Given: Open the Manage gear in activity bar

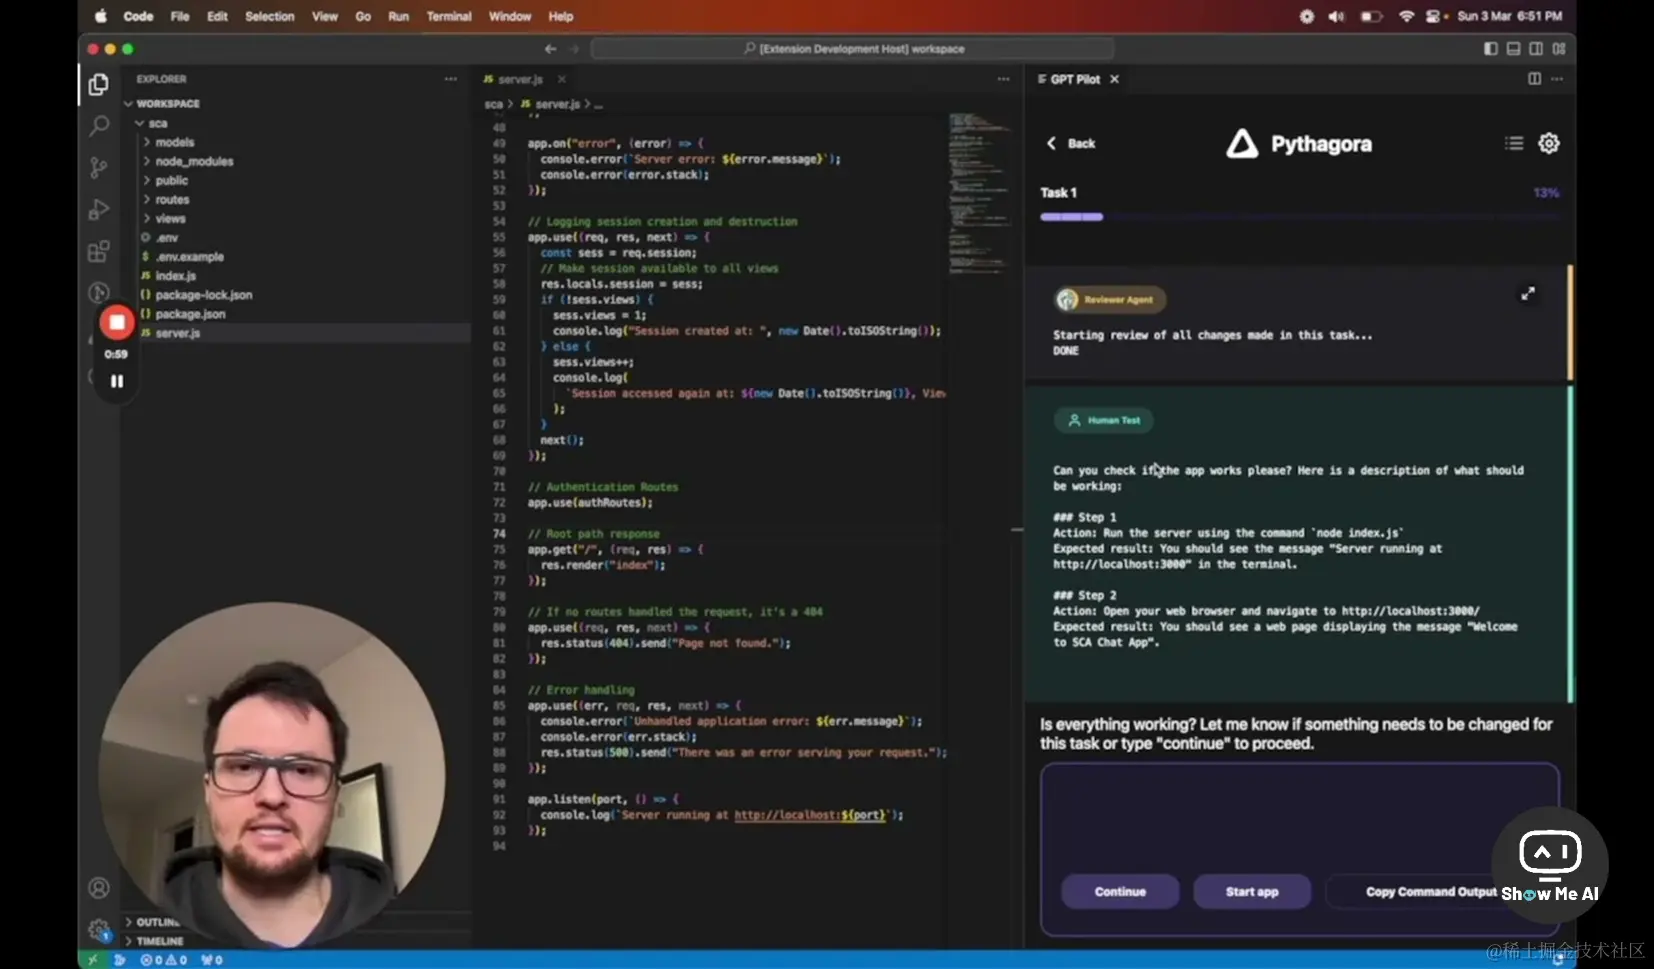Looking at the screenshot, I should tap(98, 930).
